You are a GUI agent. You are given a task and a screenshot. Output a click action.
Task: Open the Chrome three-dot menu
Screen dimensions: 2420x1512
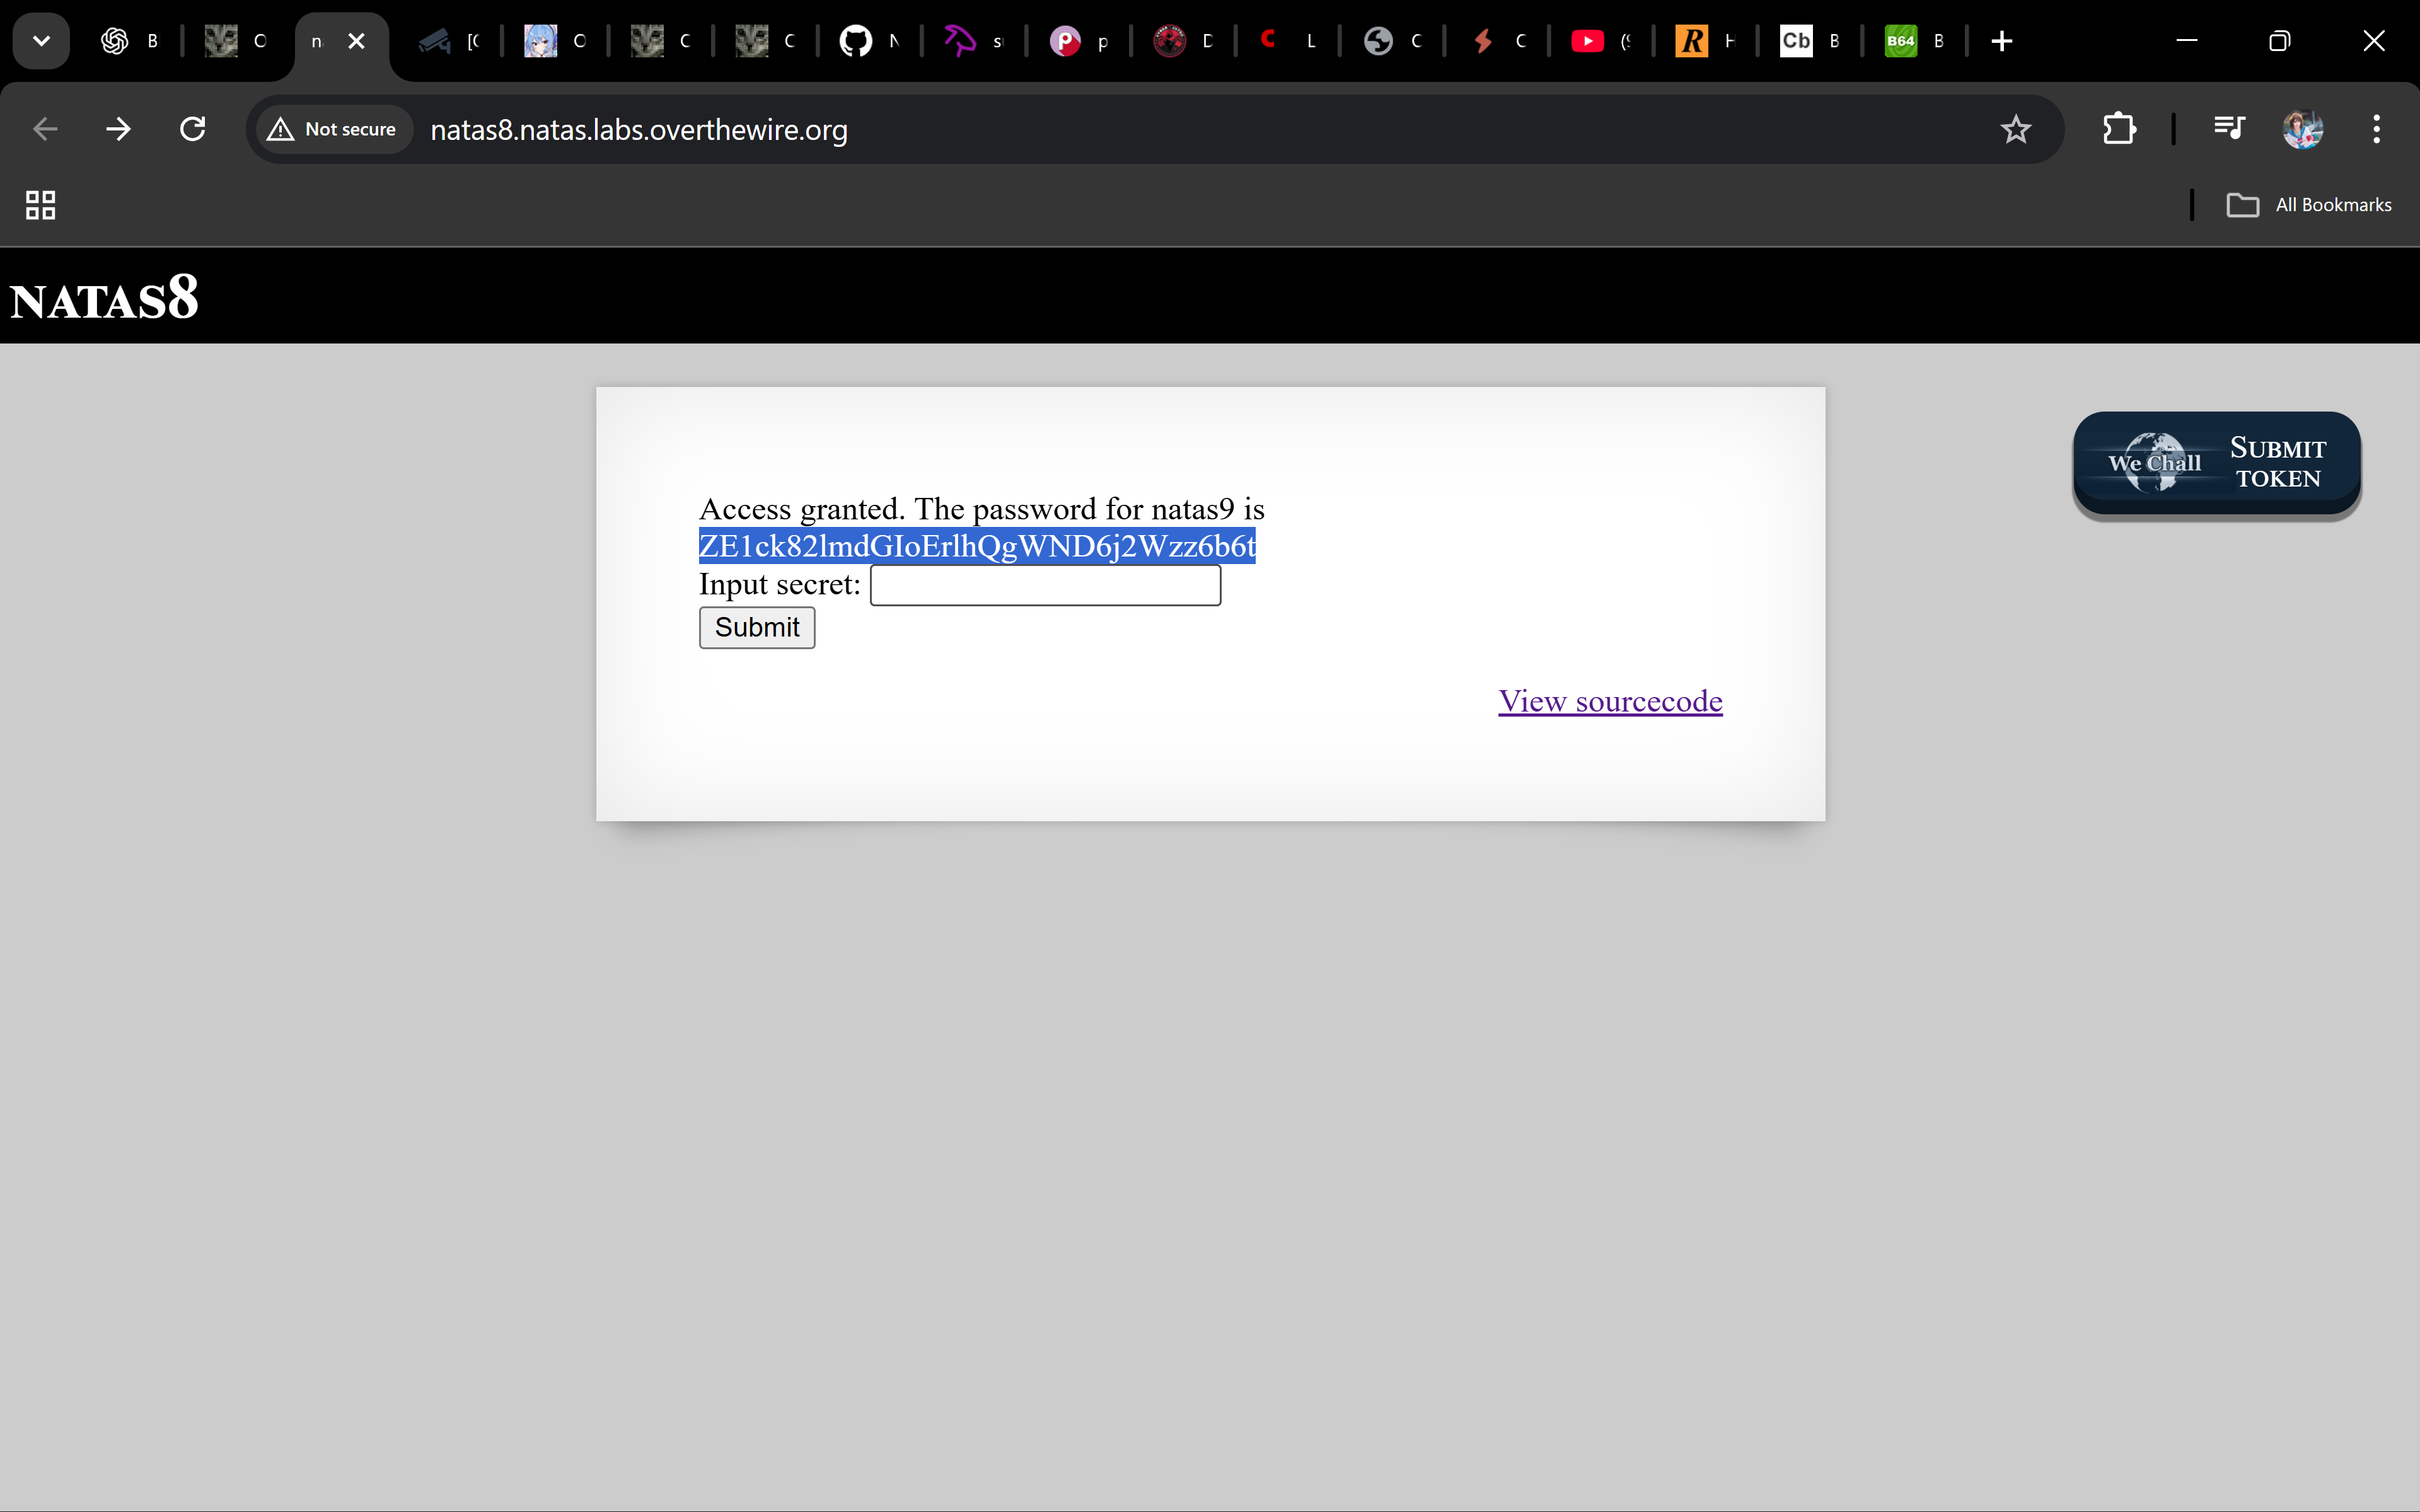[x=2376, y=129]
